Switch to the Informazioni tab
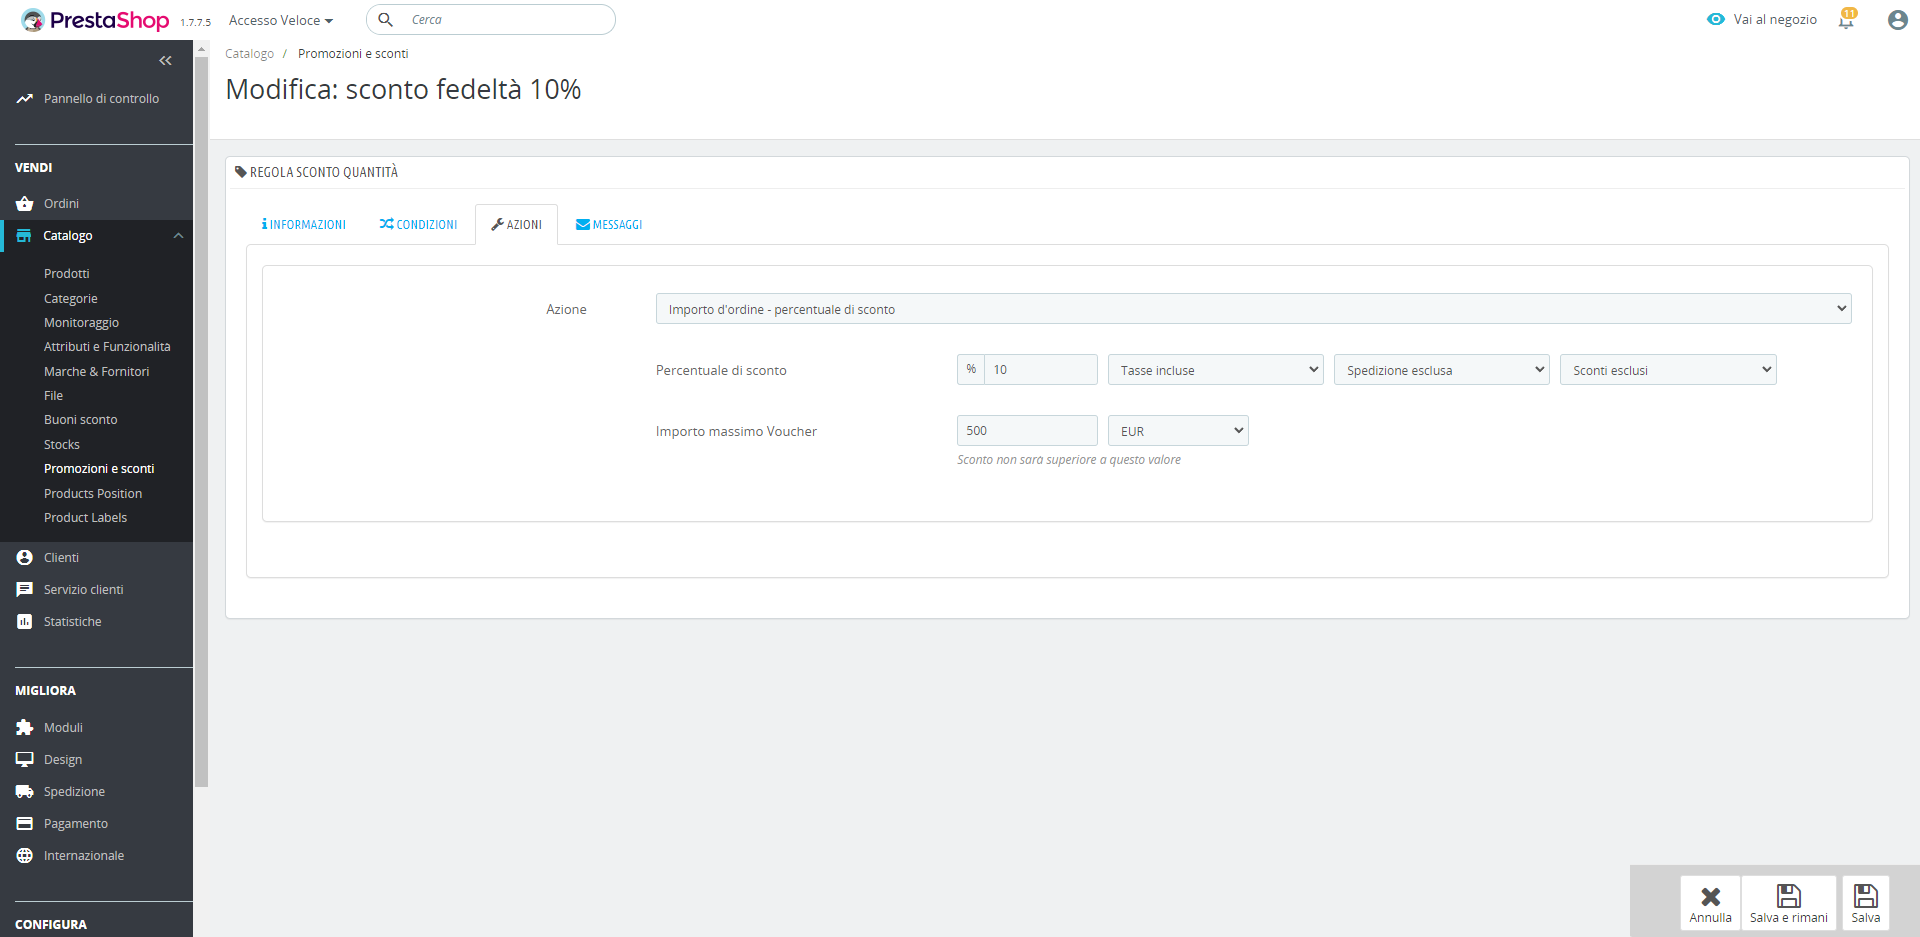The image size is (1920, 937). (x=304, y=225)
